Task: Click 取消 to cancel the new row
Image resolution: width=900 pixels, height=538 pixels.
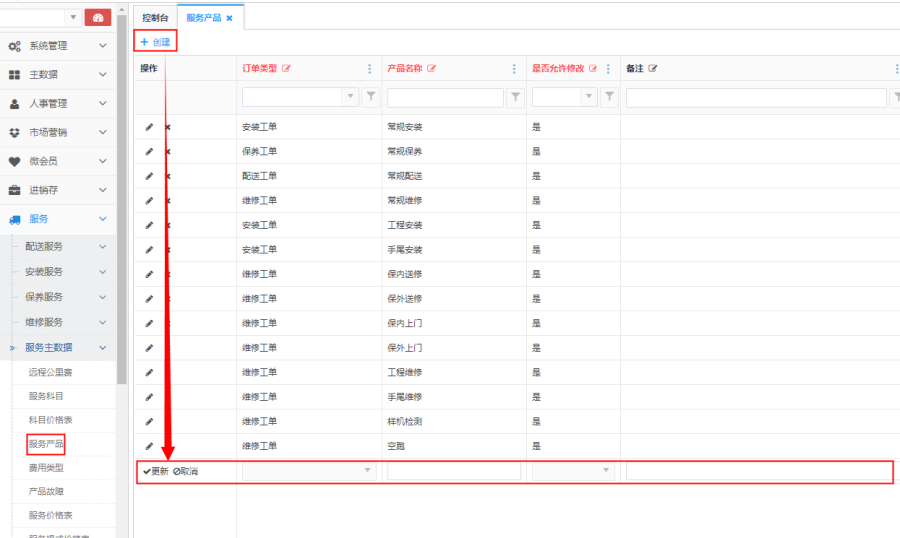Action: tap(186, 471)
